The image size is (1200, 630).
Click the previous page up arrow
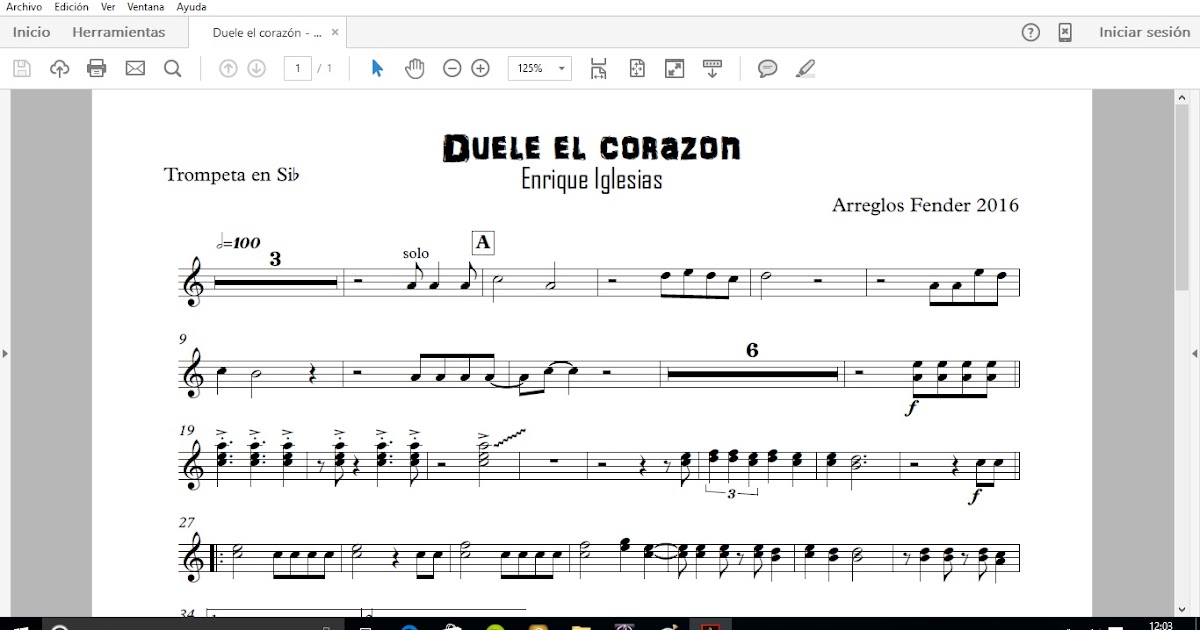tap(229, 68)
